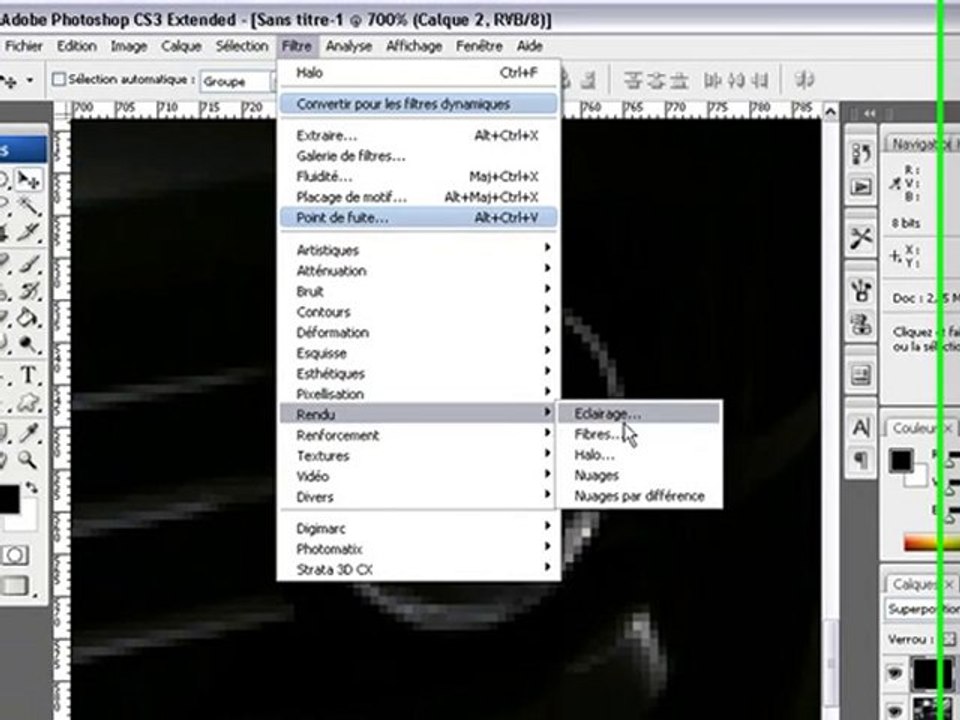Open the Paragraph panel dock icon
This screenshot has height=720, width=960.
click(x=861, y=459)
